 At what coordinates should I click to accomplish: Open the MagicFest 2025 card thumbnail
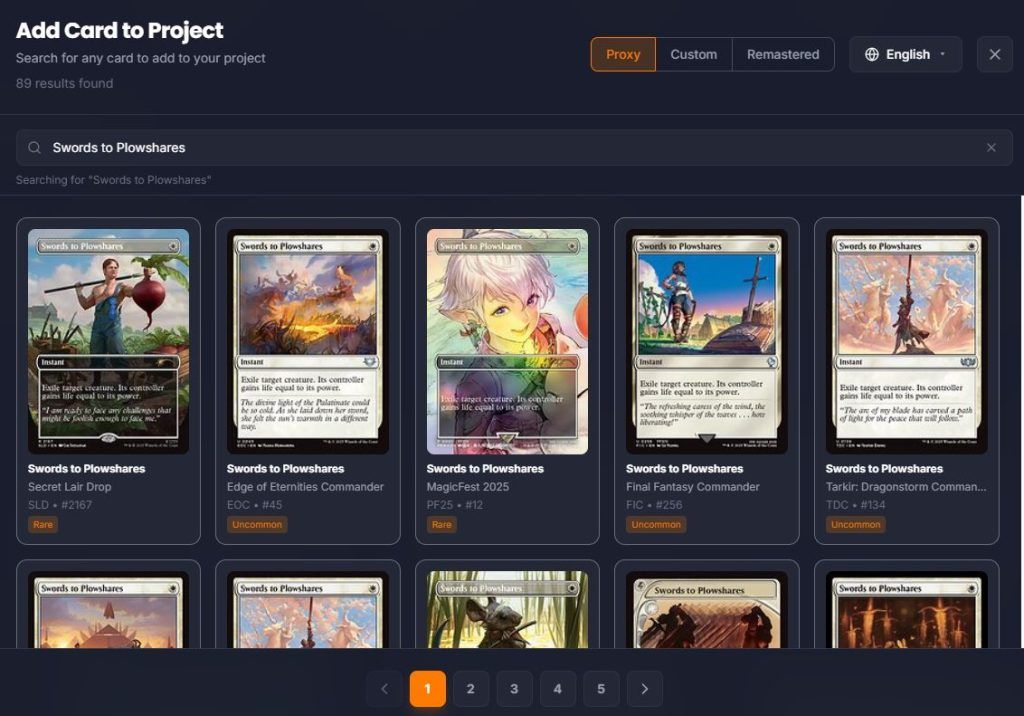tap(507, 340)
